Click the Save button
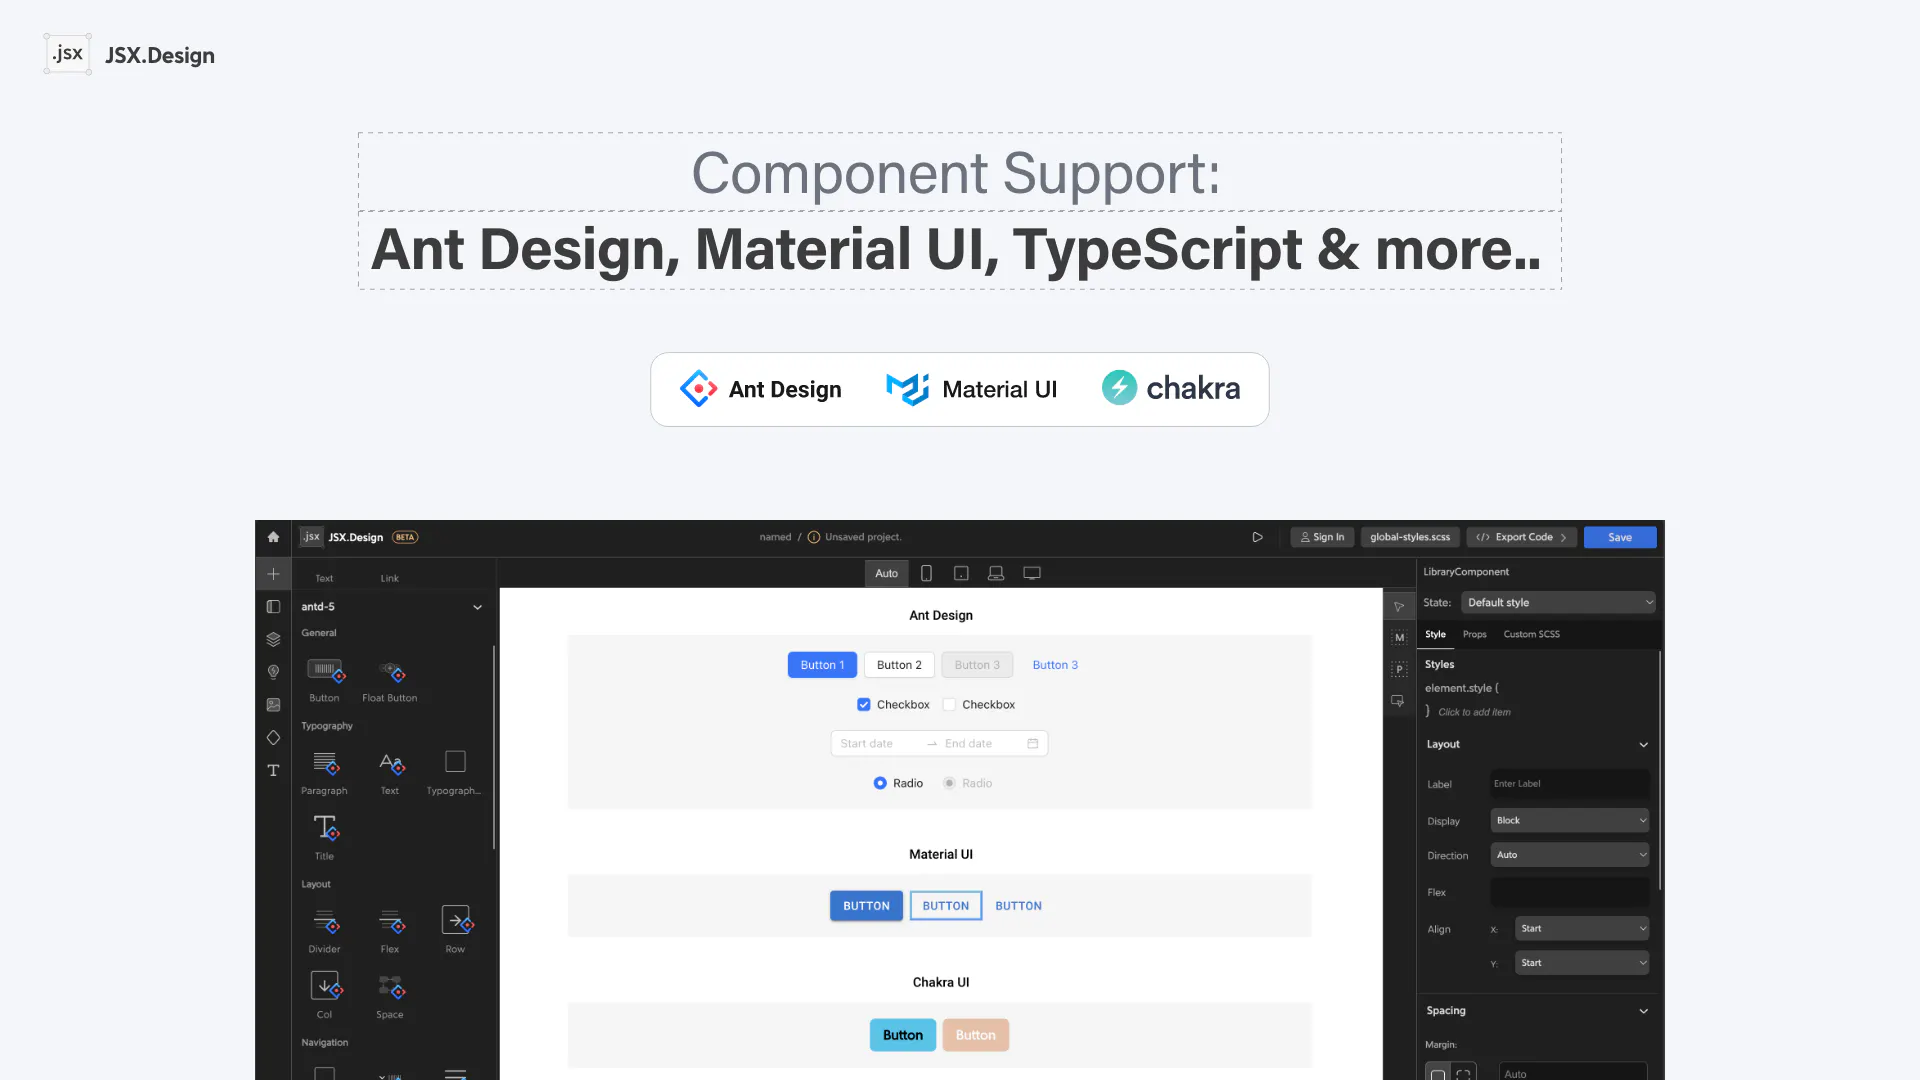The height and width of the screenshot is (1080, 1920). (x=1620, y=537)
